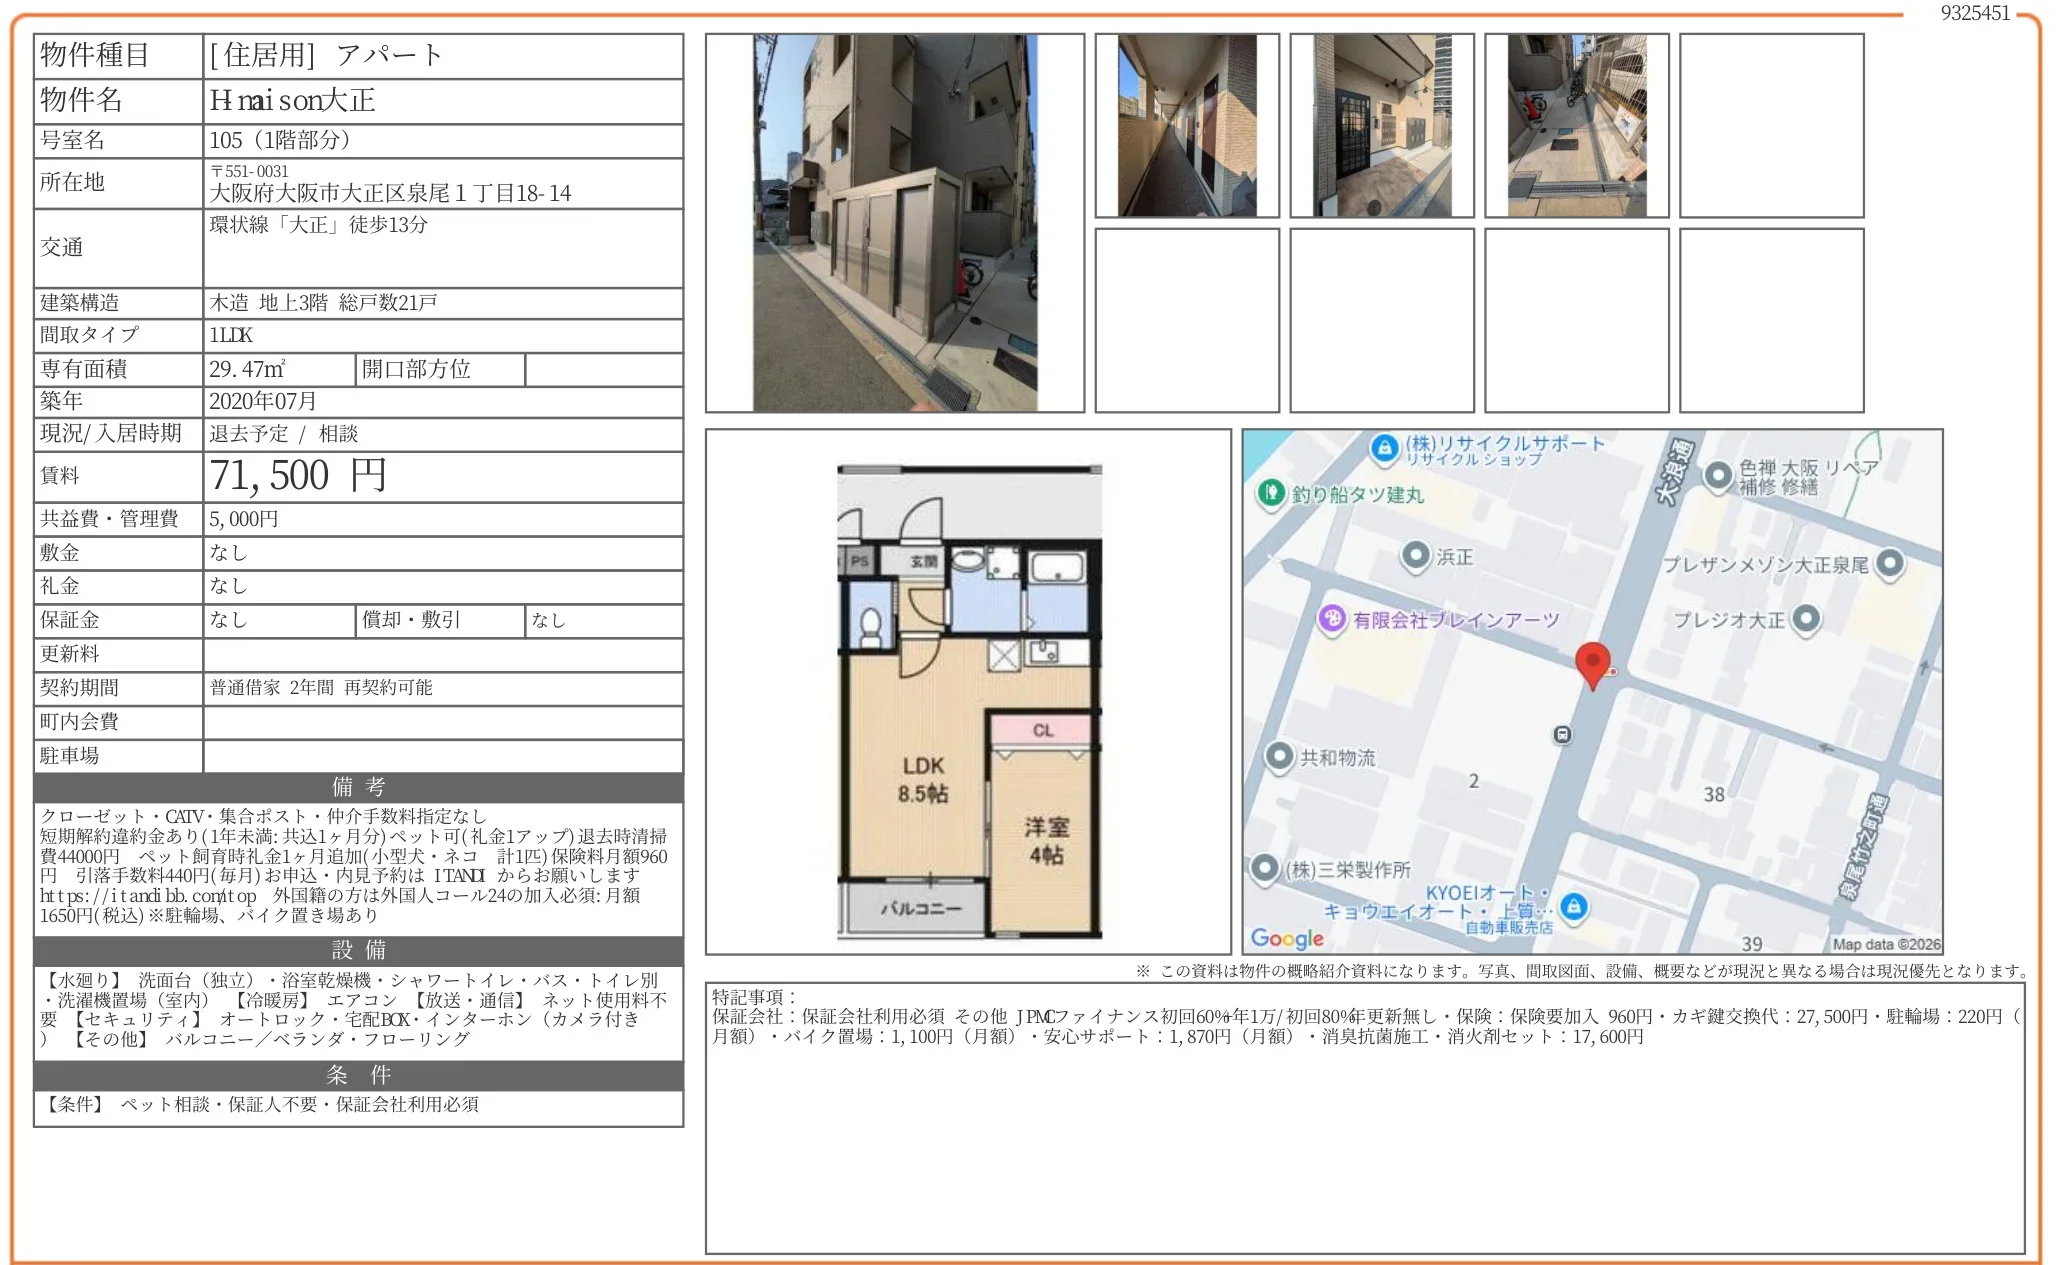Click the プレザンメゾン大正泉尾 map marker
Viewport: 2056px width, 1265px height.
[1890, 564]
